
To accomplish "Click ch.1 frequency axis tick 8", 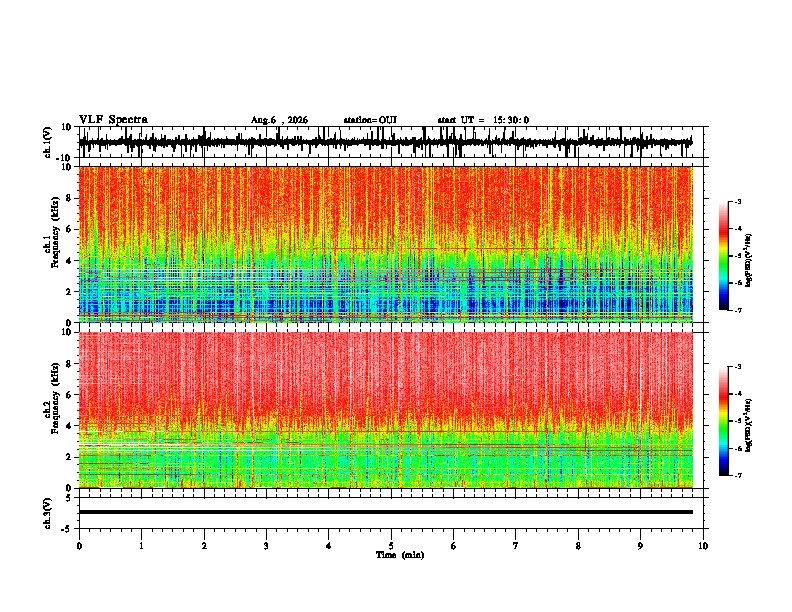I will point(70,198).
